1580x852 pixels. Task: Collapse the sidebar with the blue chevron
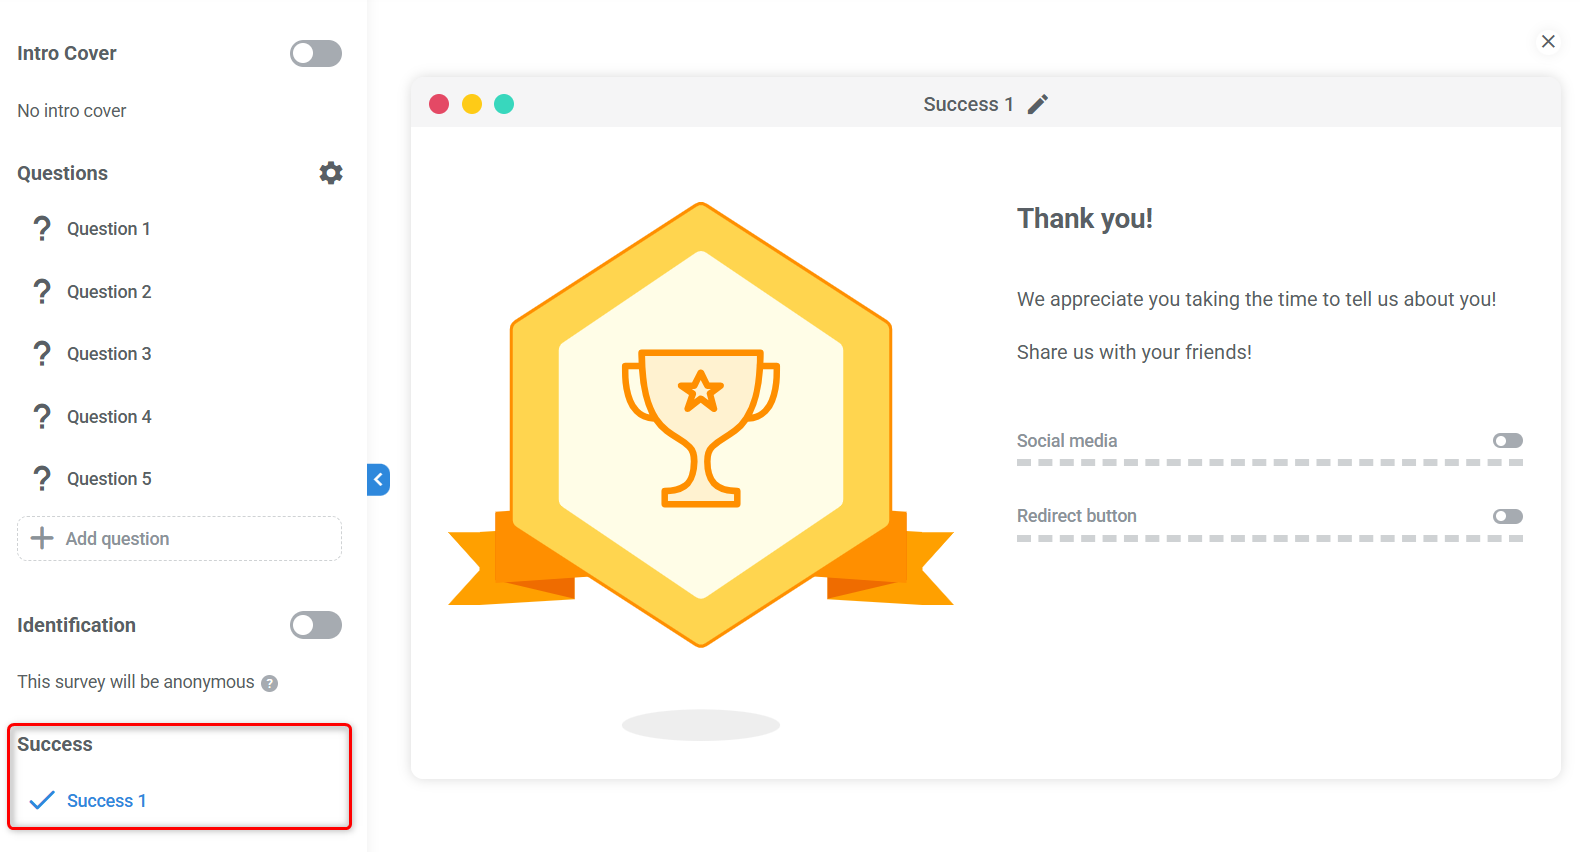point(378,479)
